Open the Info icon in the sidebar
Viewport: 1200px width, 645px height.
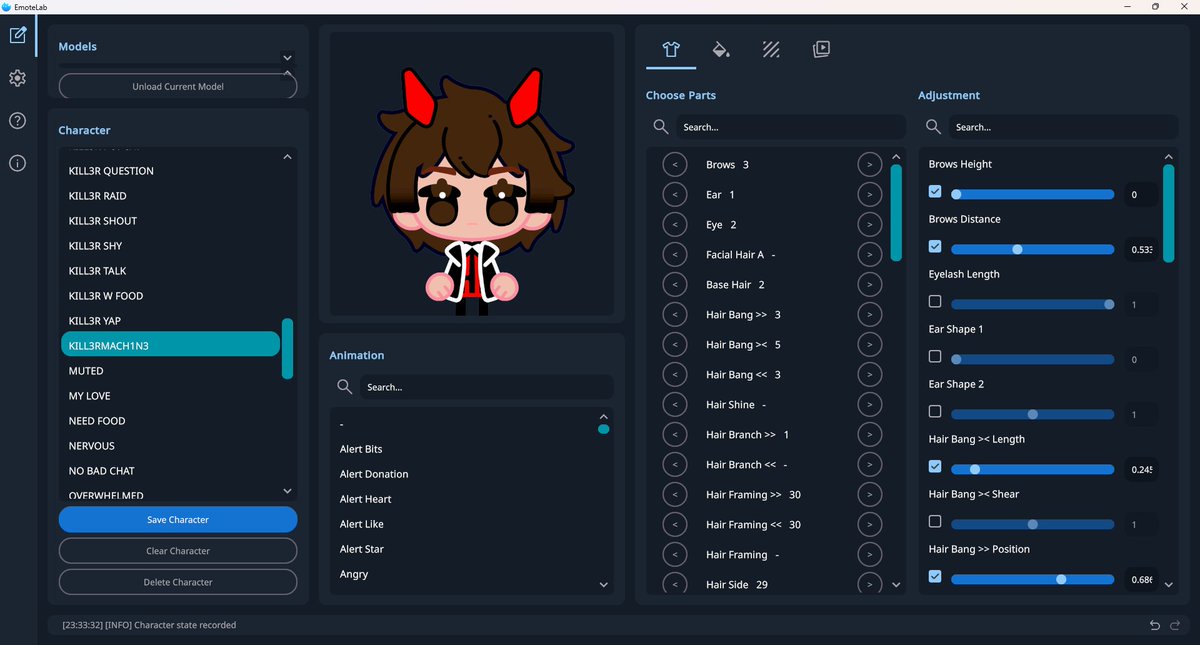click(16, 162)
